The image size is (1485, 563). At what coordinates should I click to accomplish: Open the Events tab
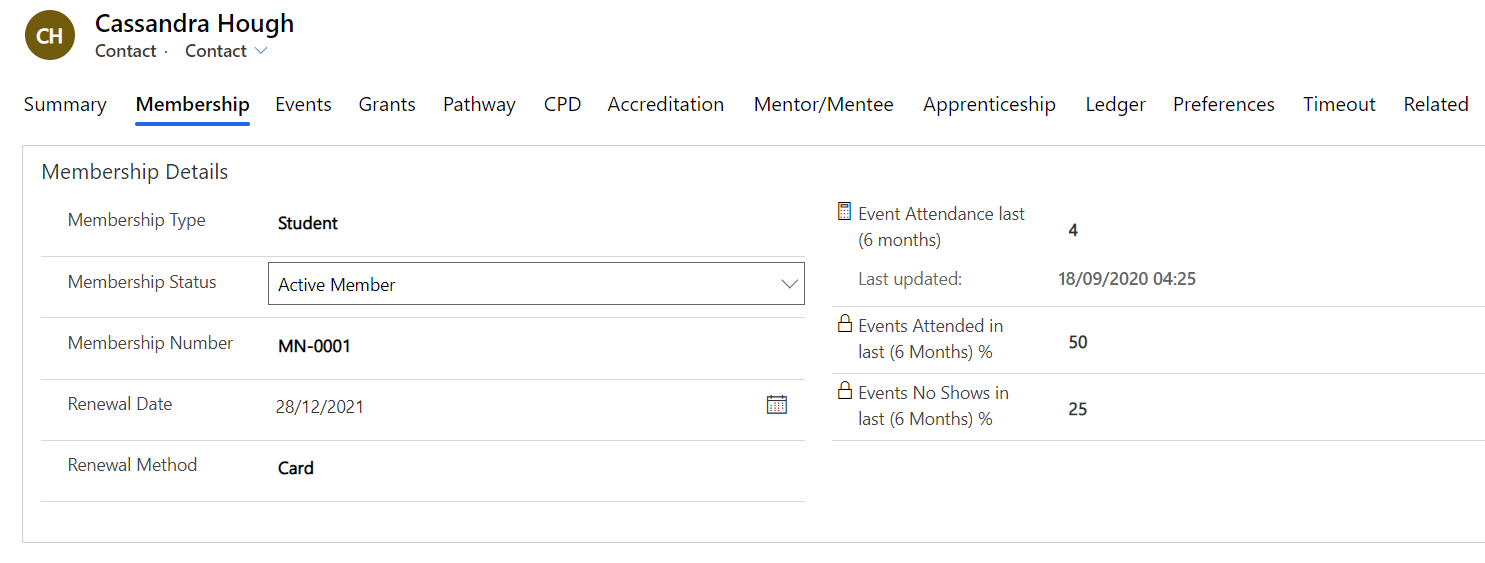click(303, 104)
